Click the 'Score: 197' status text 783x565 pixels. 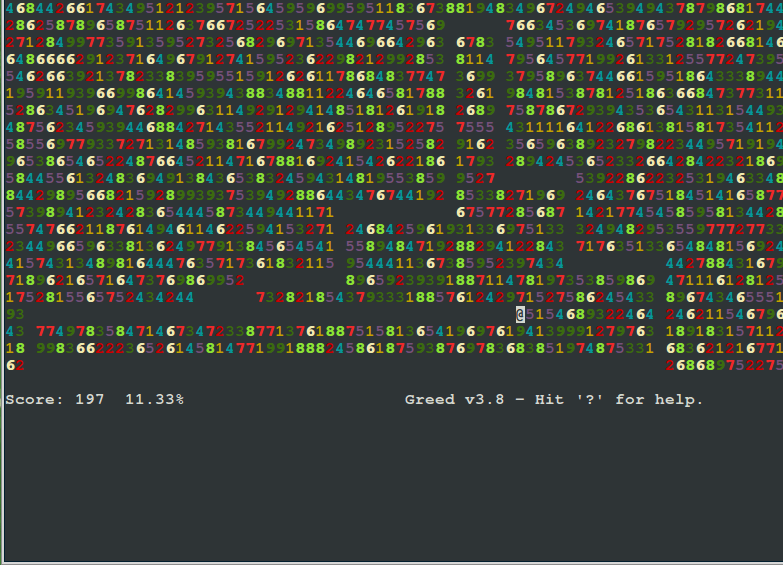click(x=55, y=400)
